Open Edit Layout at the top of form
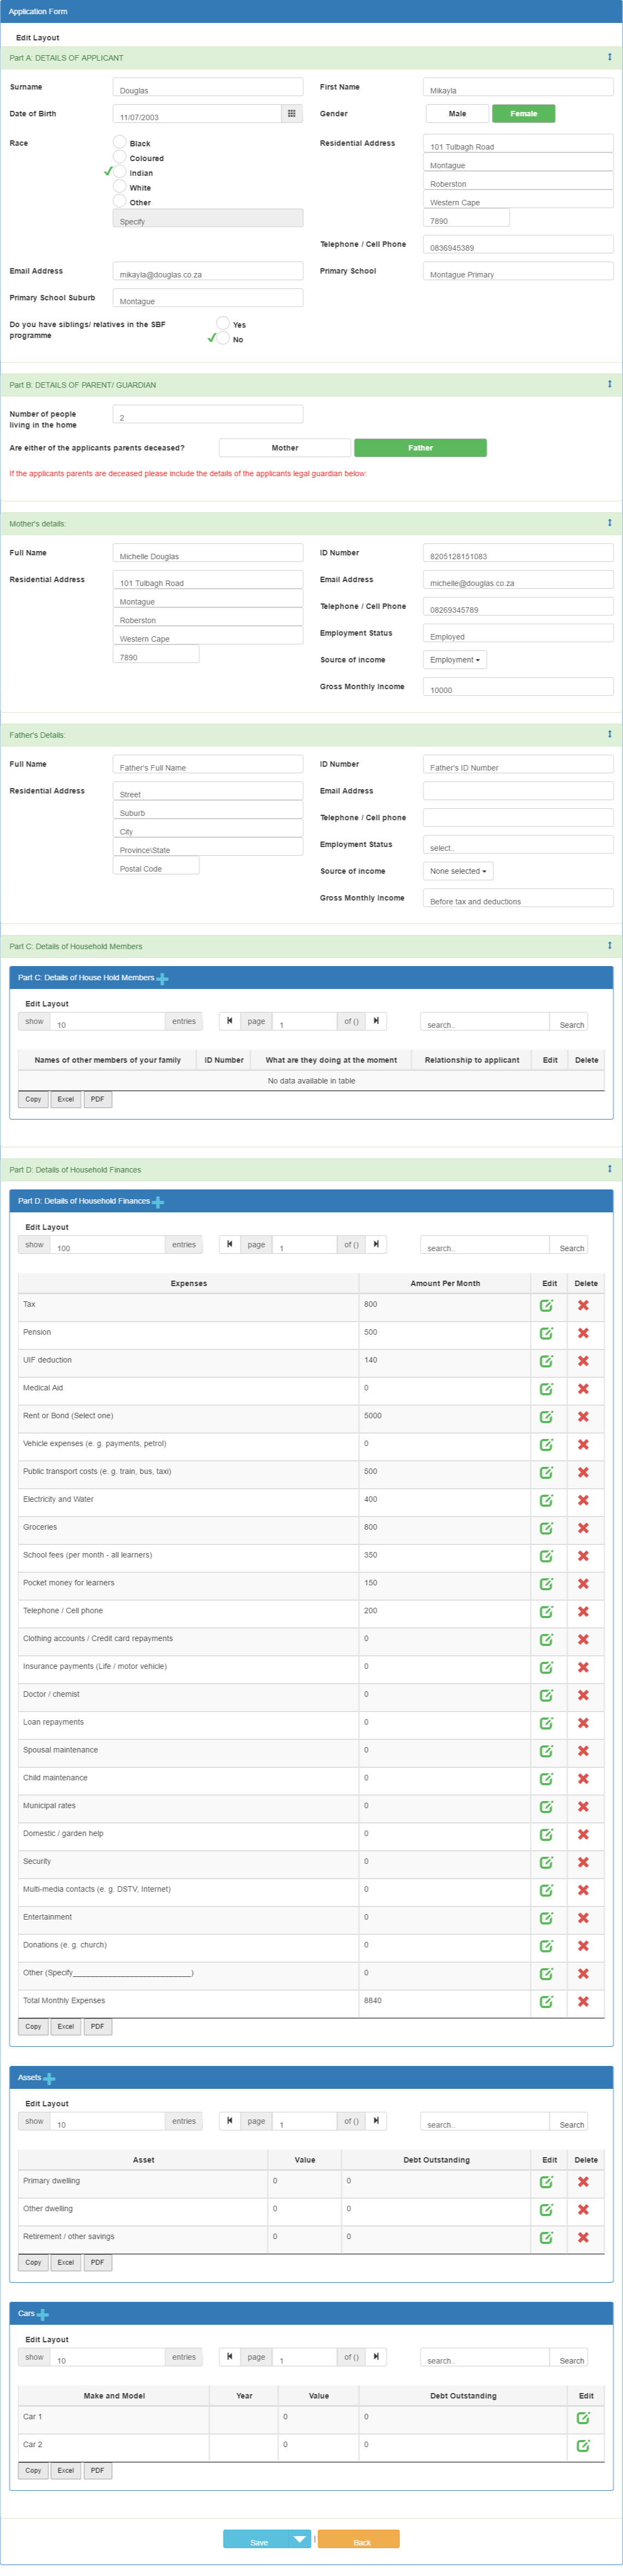This screenshot has width=623, height=2576. (37, 38)
